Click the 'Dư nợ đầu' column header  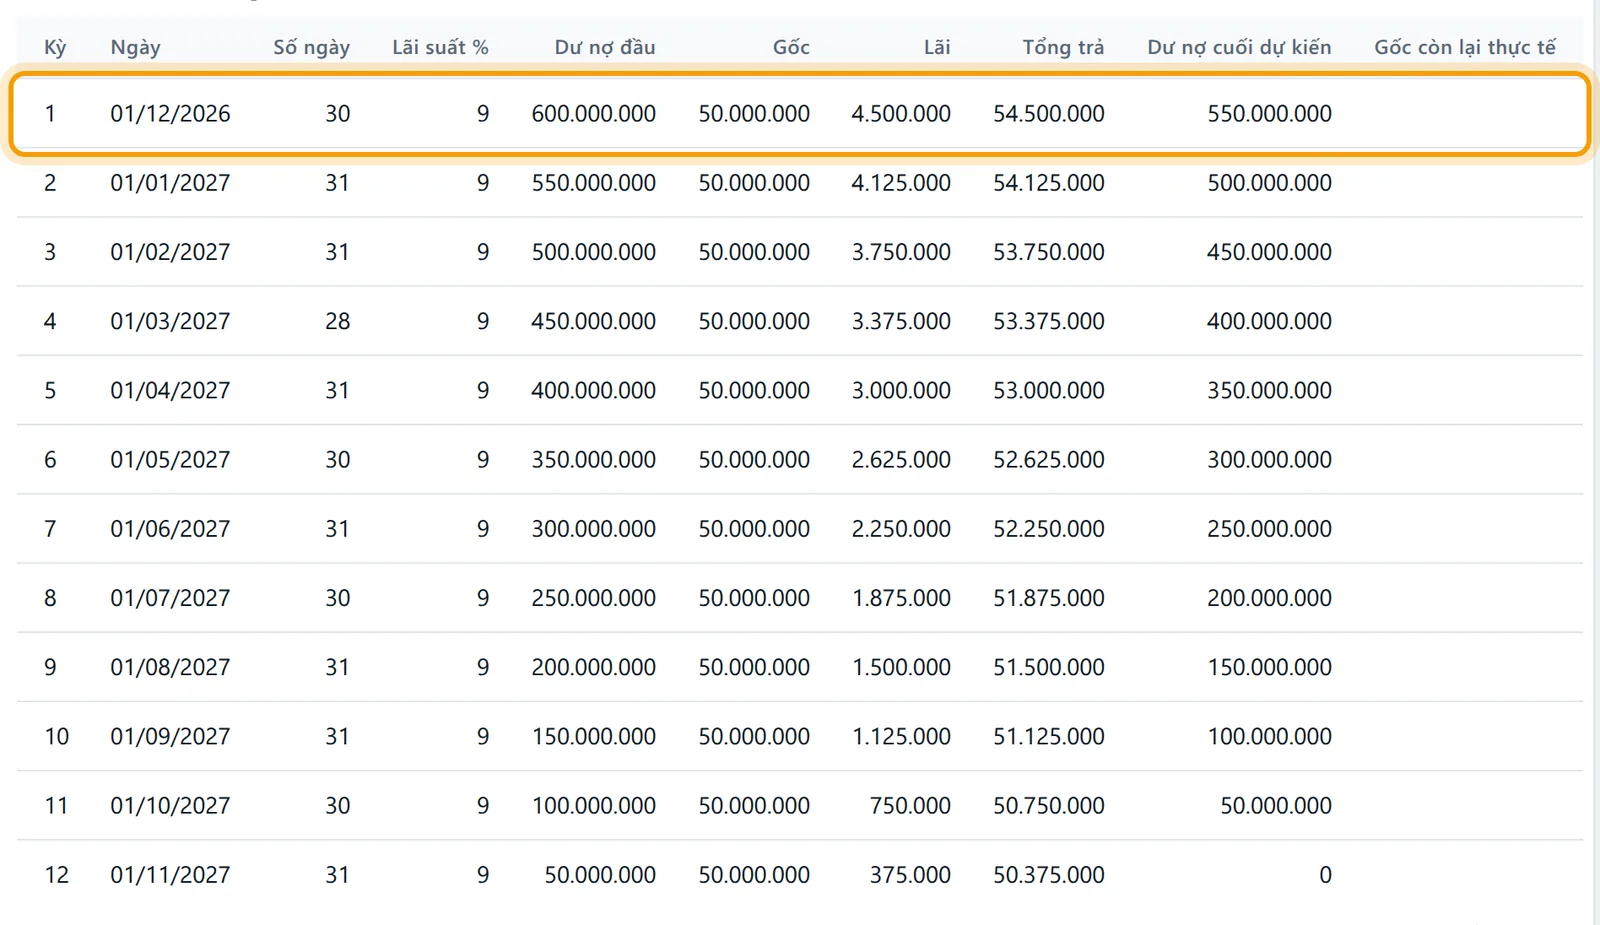coord(605,47)
